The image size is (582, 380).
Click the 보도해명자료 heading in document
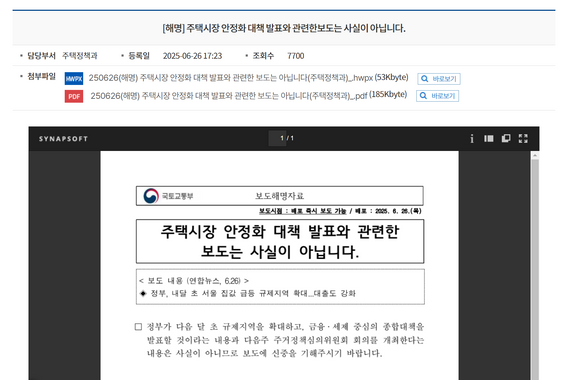279,196
